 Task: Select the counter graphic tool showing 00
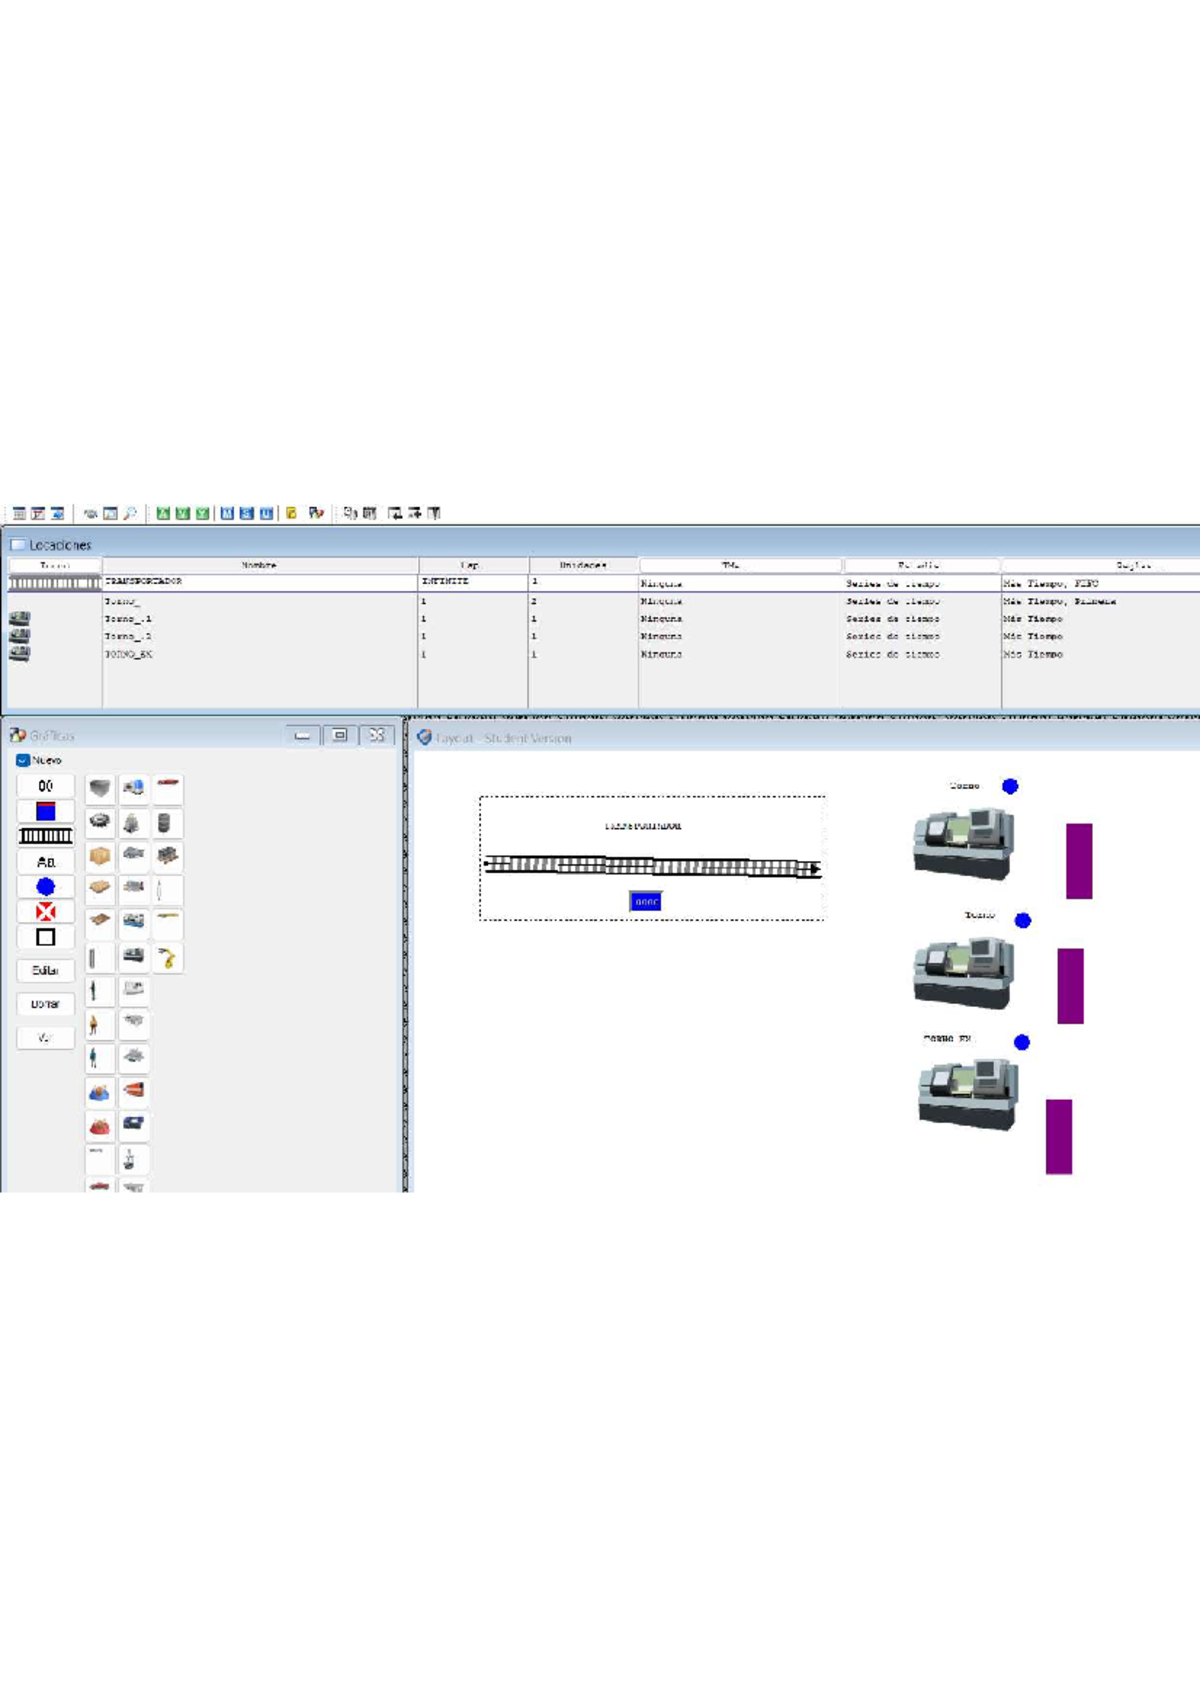pyautogui.click(x=45, y=786)
